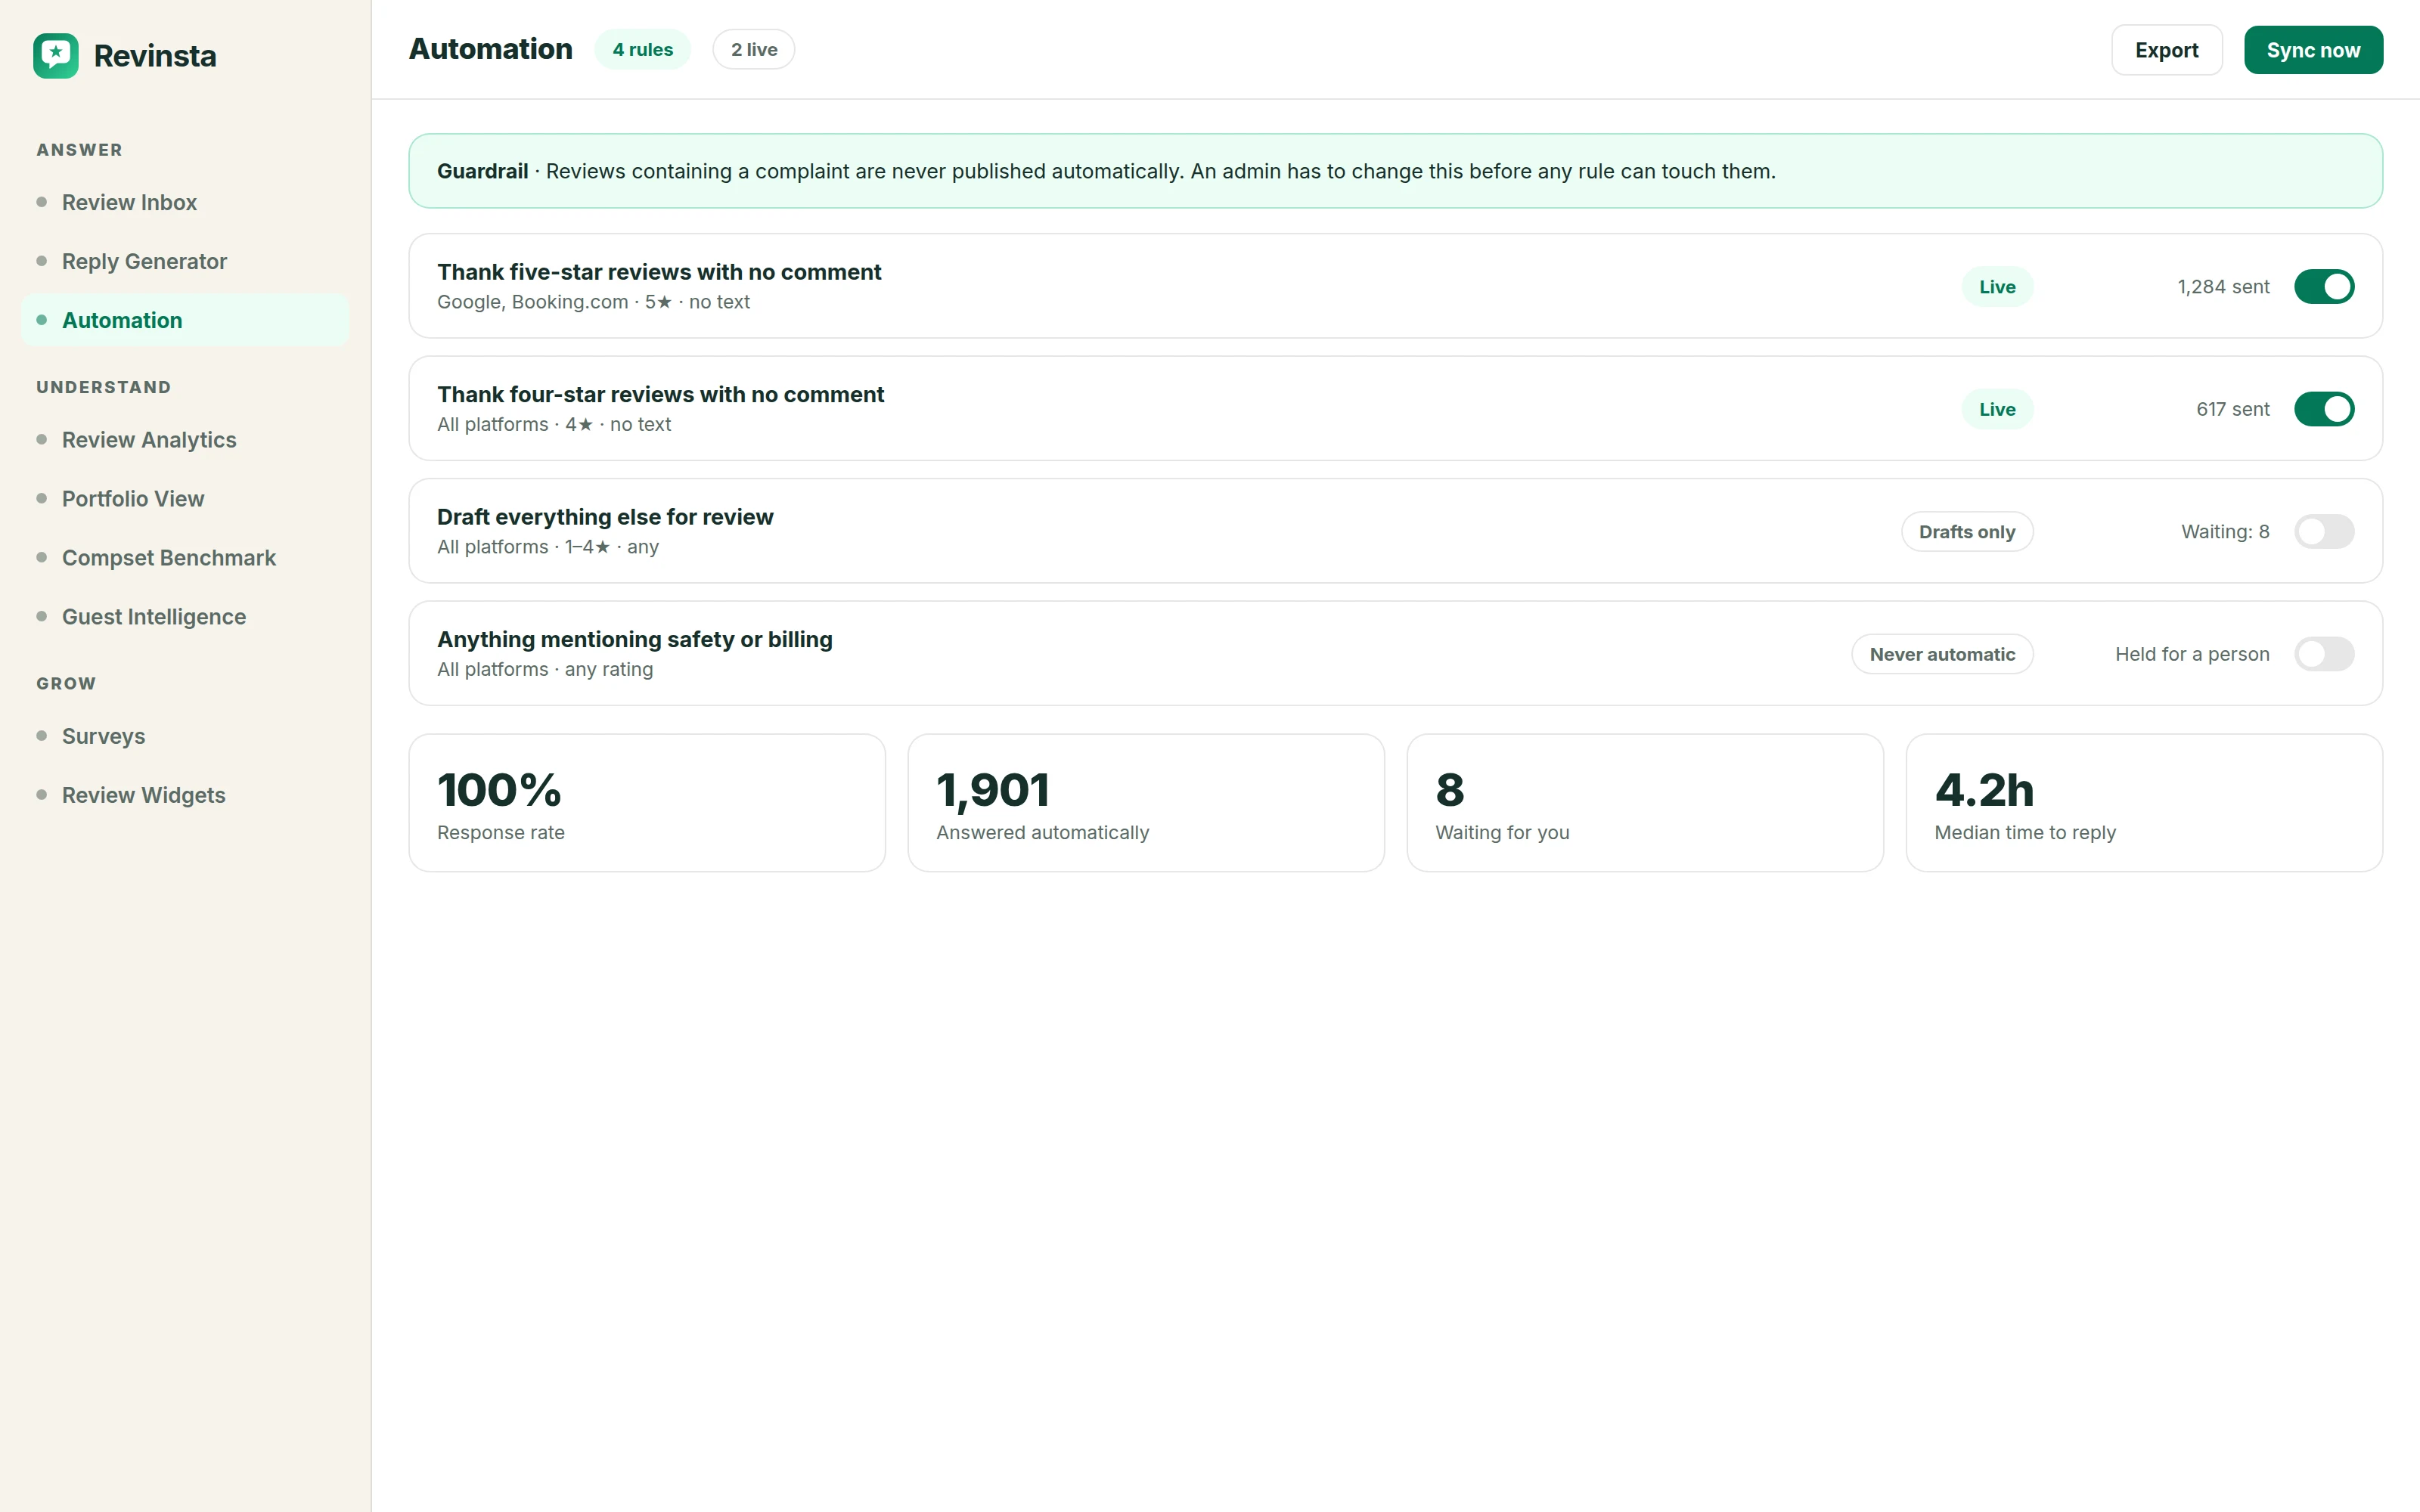The image size is (2420, 1512).
Task: Click the Revinsta logo icon
Action: (x=56, y=55)
